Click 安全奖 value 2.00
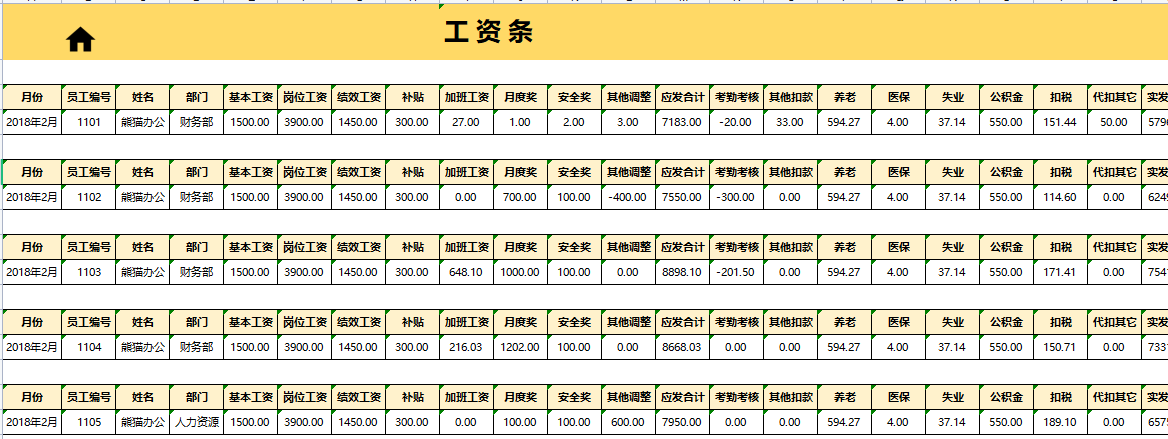 tap(574, 122)
